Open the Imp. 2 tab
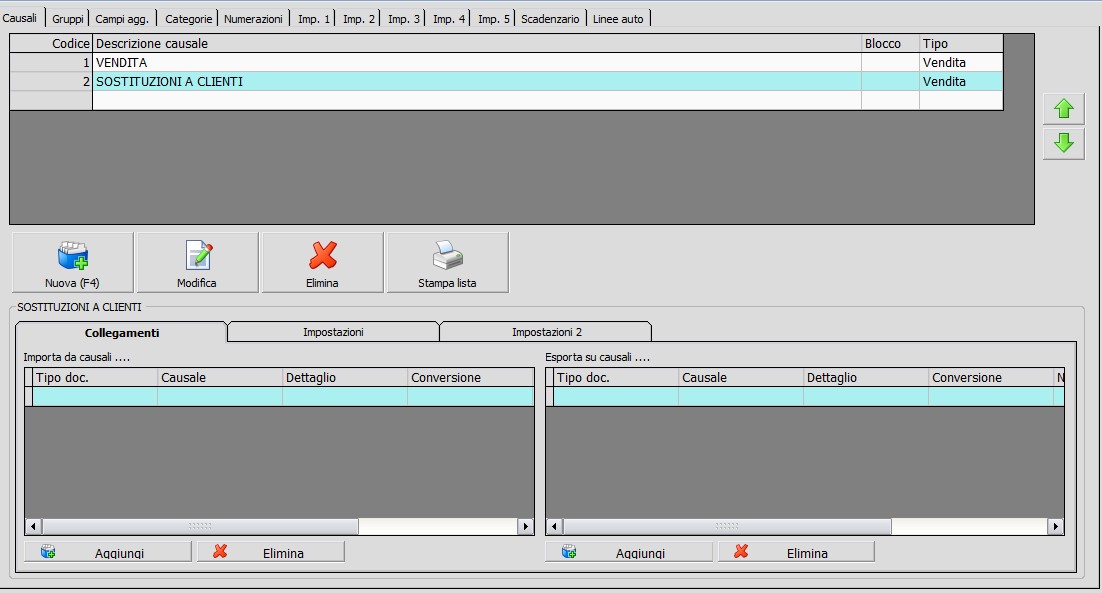The image size is (1102, 593). pyautogui.click(x=358, y=19)
